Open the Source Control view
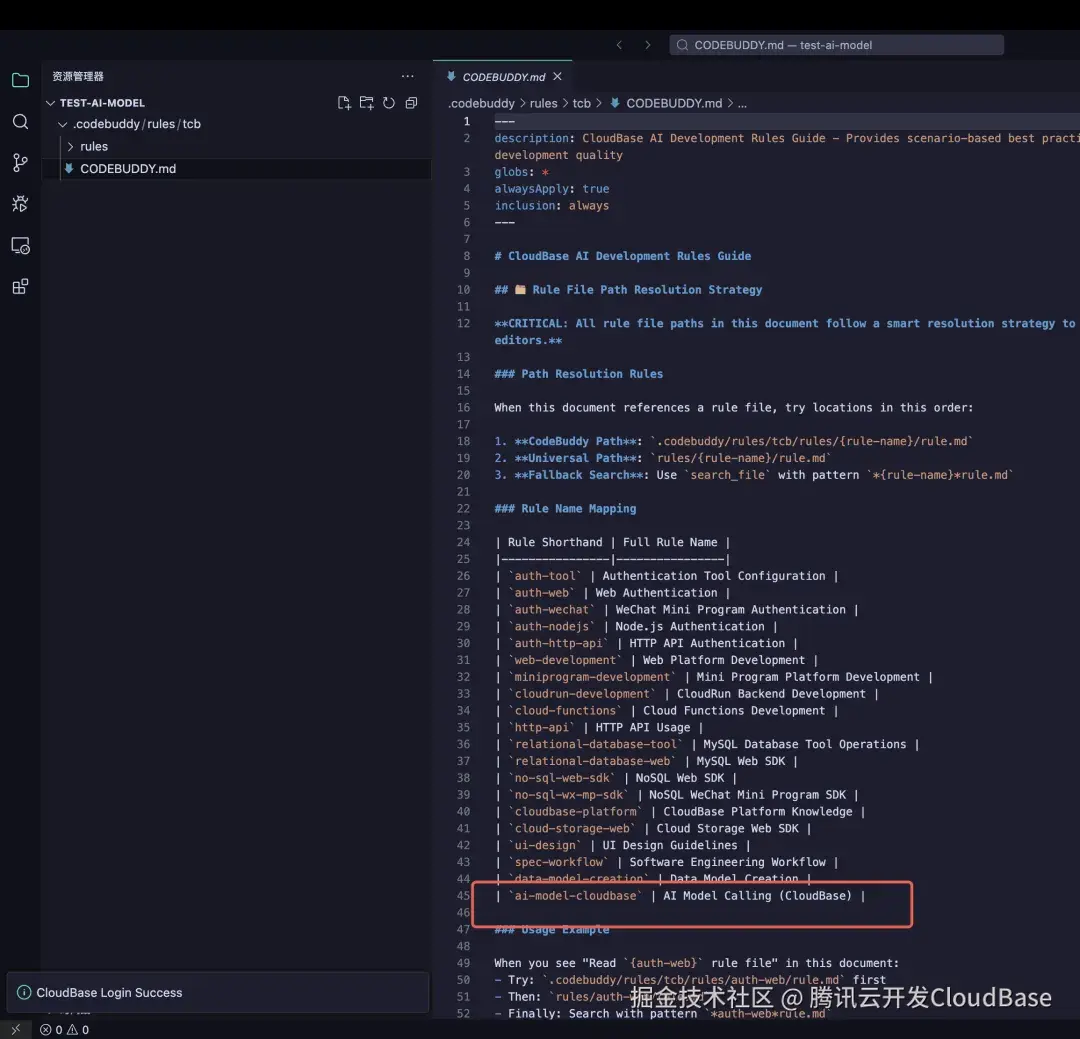Viewport: 1080px width, 1039px height. click(x=20, y=163)
